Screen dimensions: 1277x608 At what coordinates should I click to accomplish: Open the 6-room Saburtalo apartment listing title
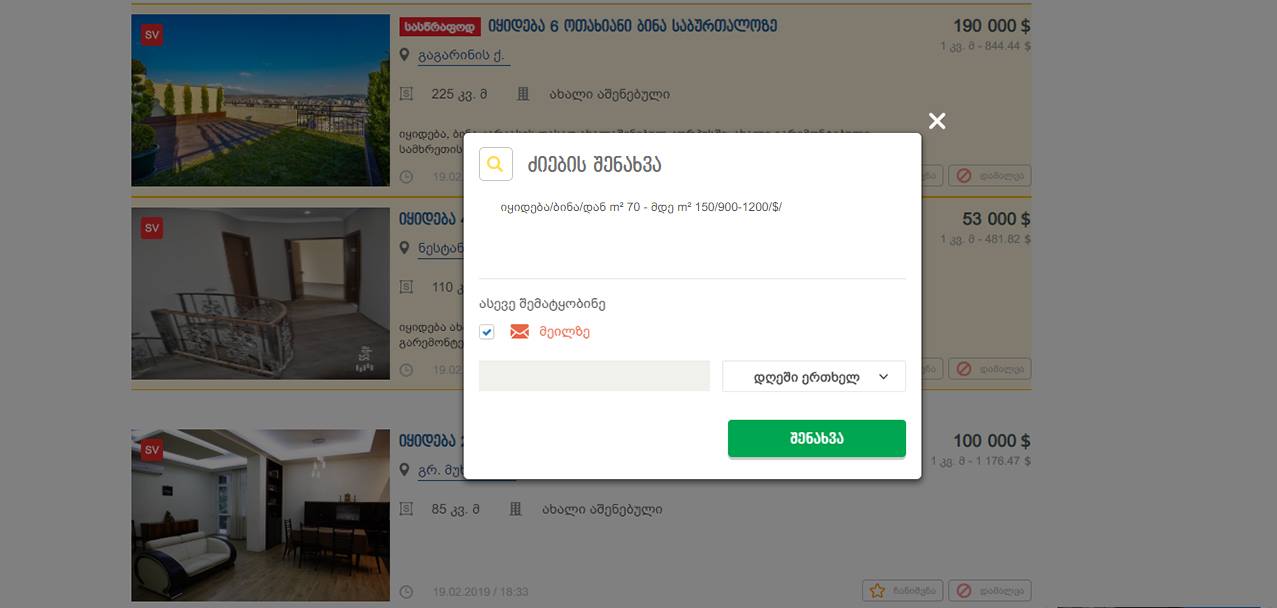point(632,26)
